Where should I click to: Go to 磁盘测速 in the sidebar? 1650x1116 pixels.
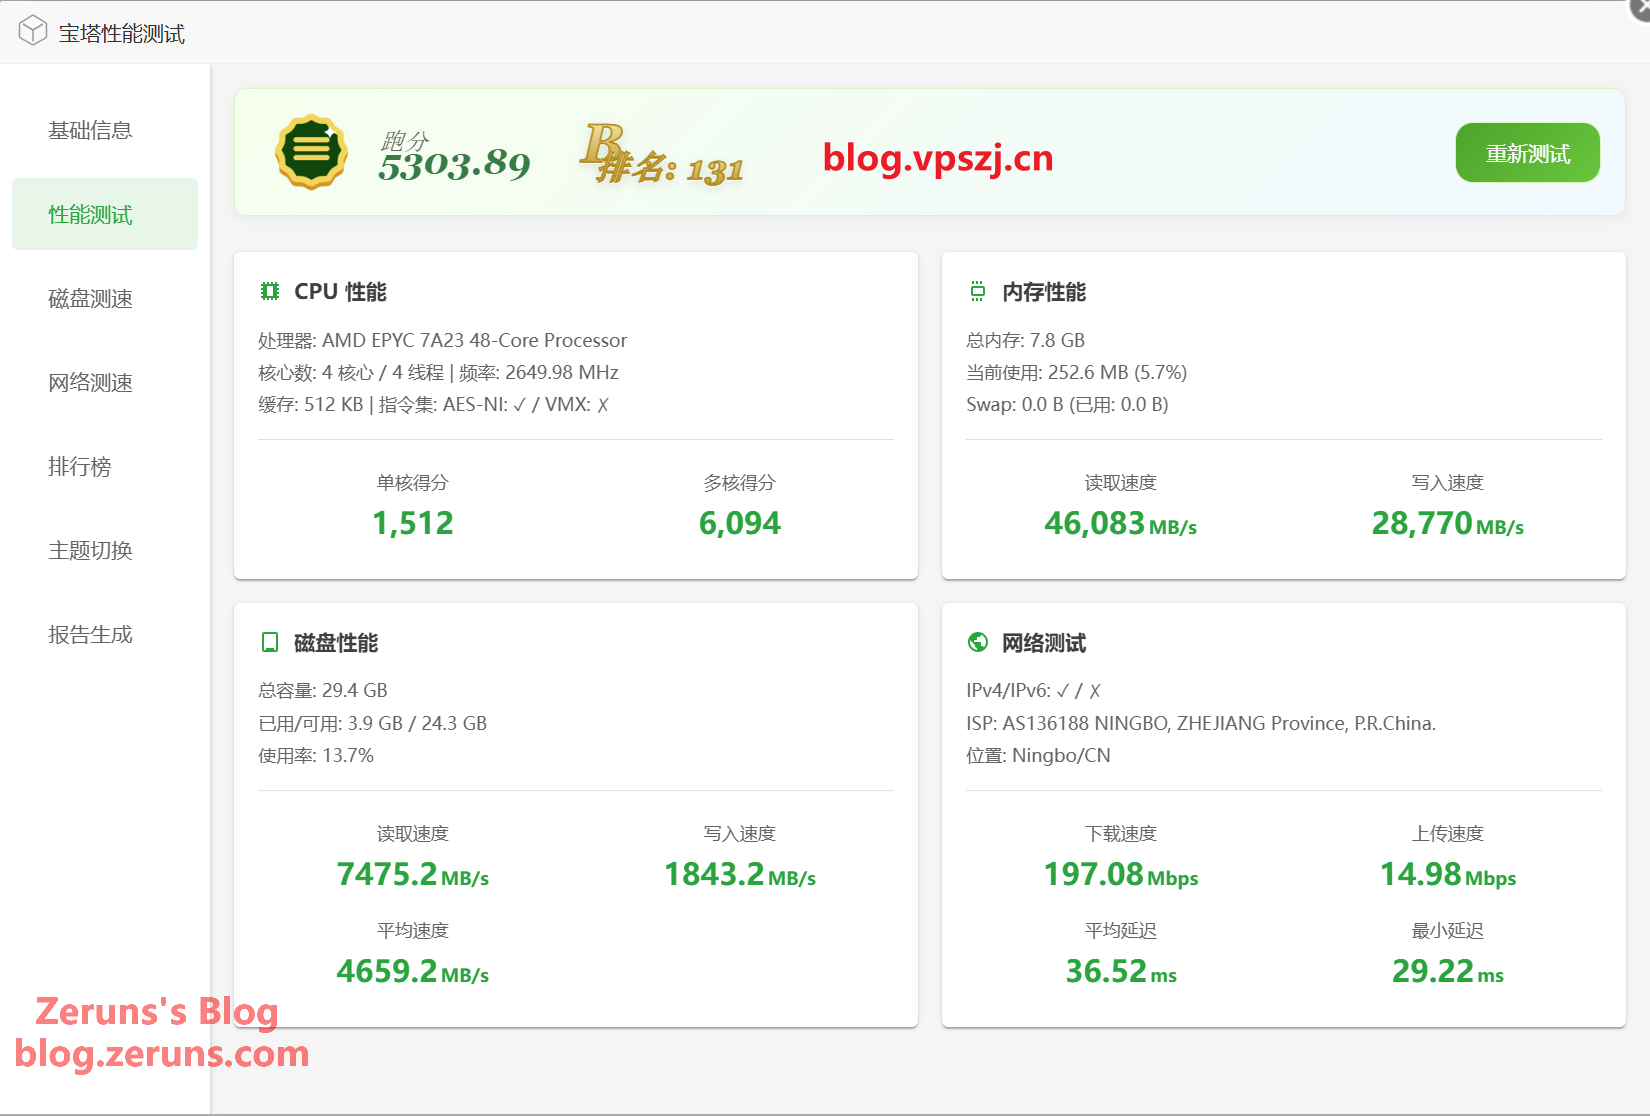tap(90, 298)
